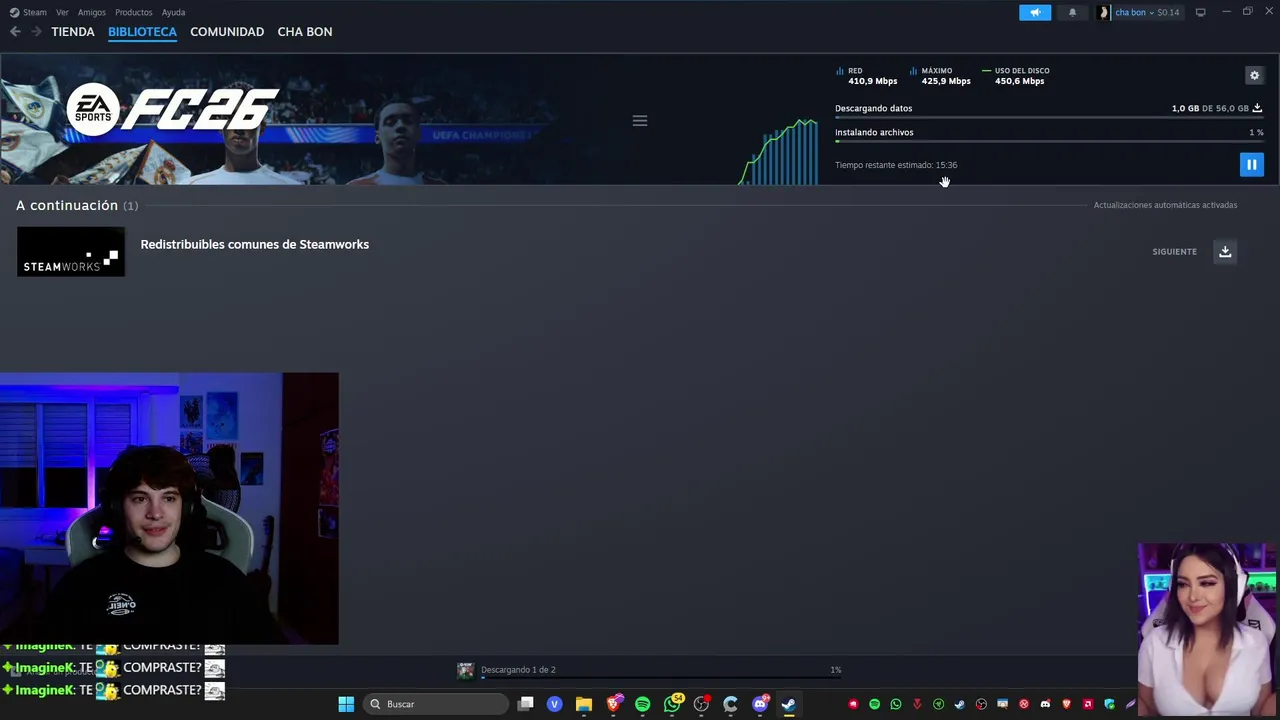Open the download queue reorder handle
Image resolution: width=1280 pixels, height=720 pixels.
tap(640, 121)
